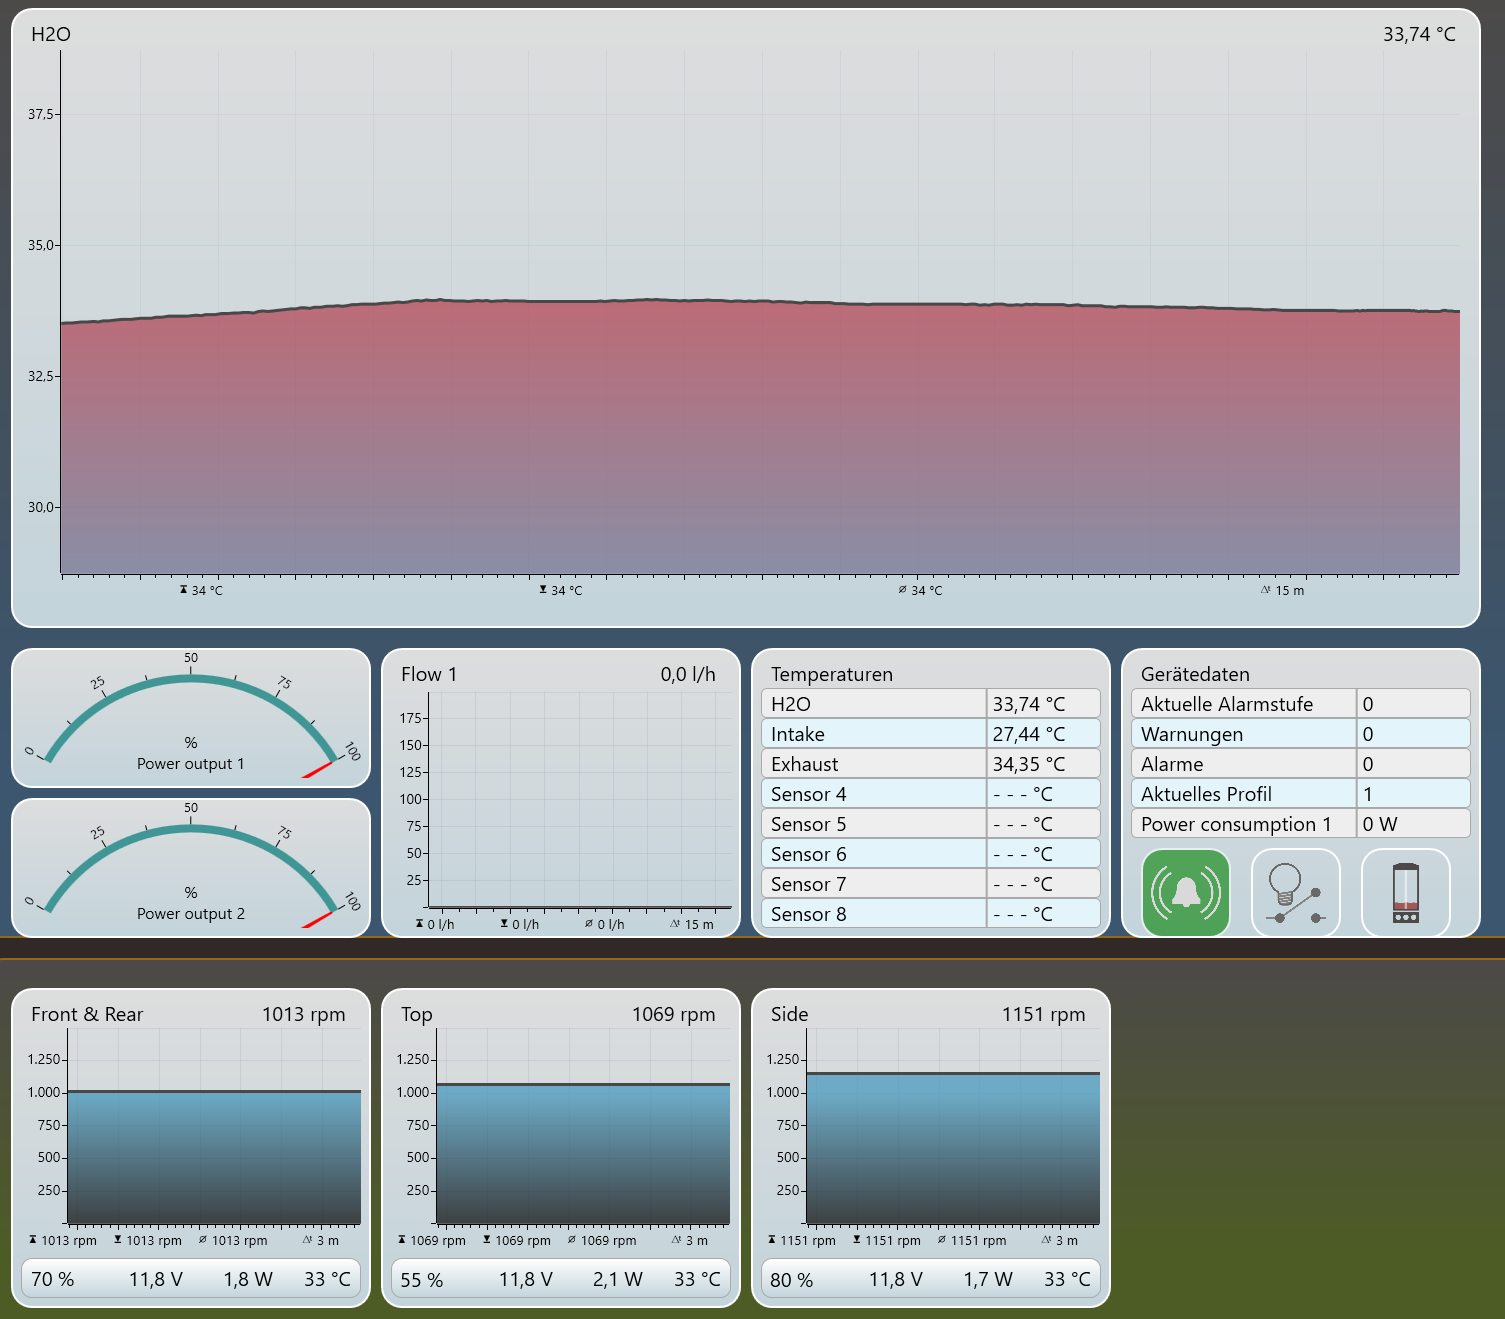Click the 1,7 W value in Side panel
The image size is (1505, 1319).
click(988, 1279)
